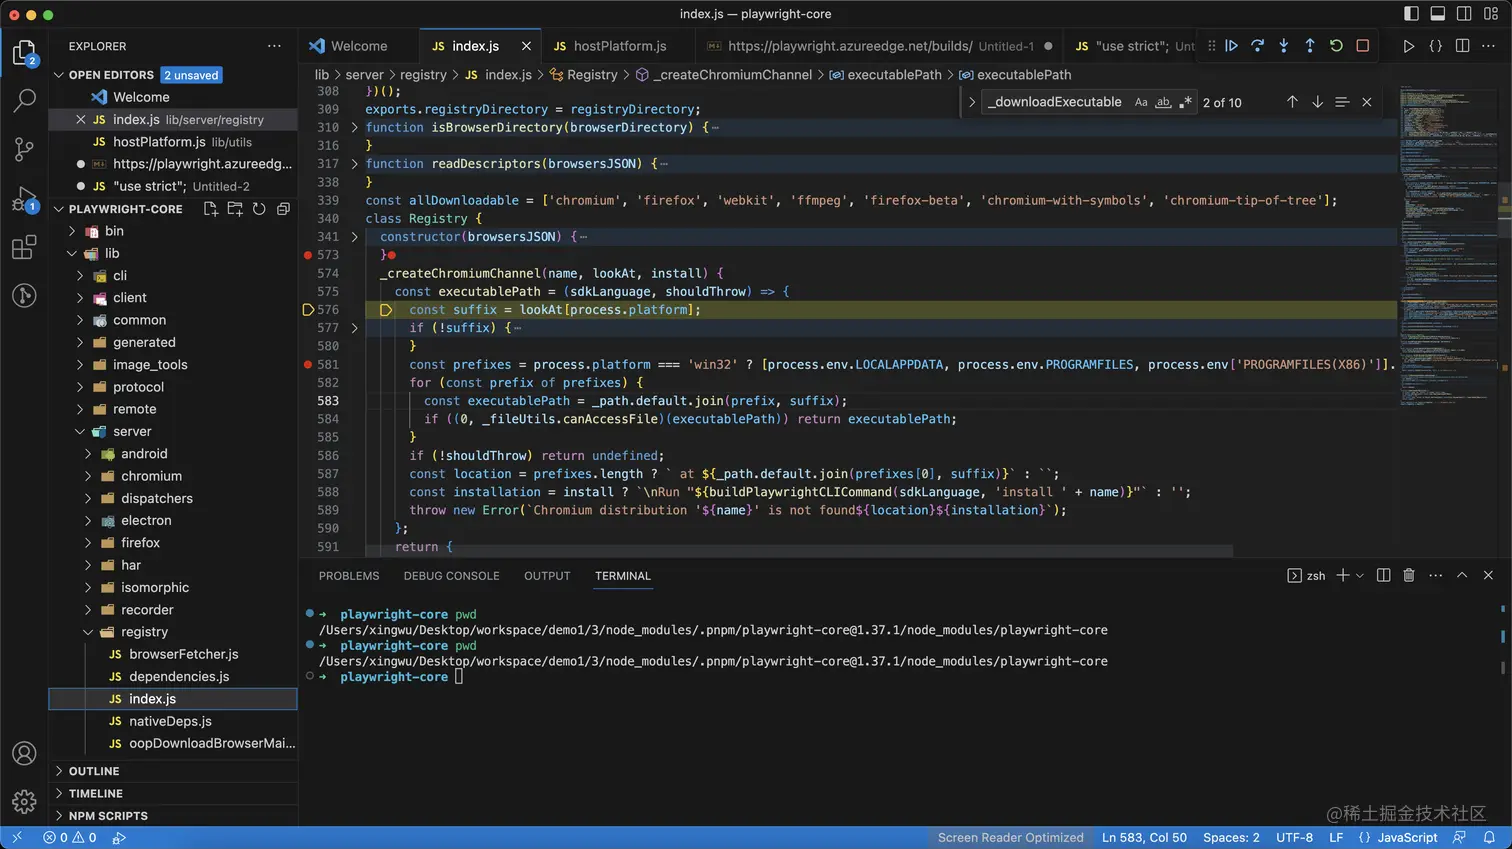
Task: Open the DEBUG CONSOLE panel tab
Action: (451, 576)
